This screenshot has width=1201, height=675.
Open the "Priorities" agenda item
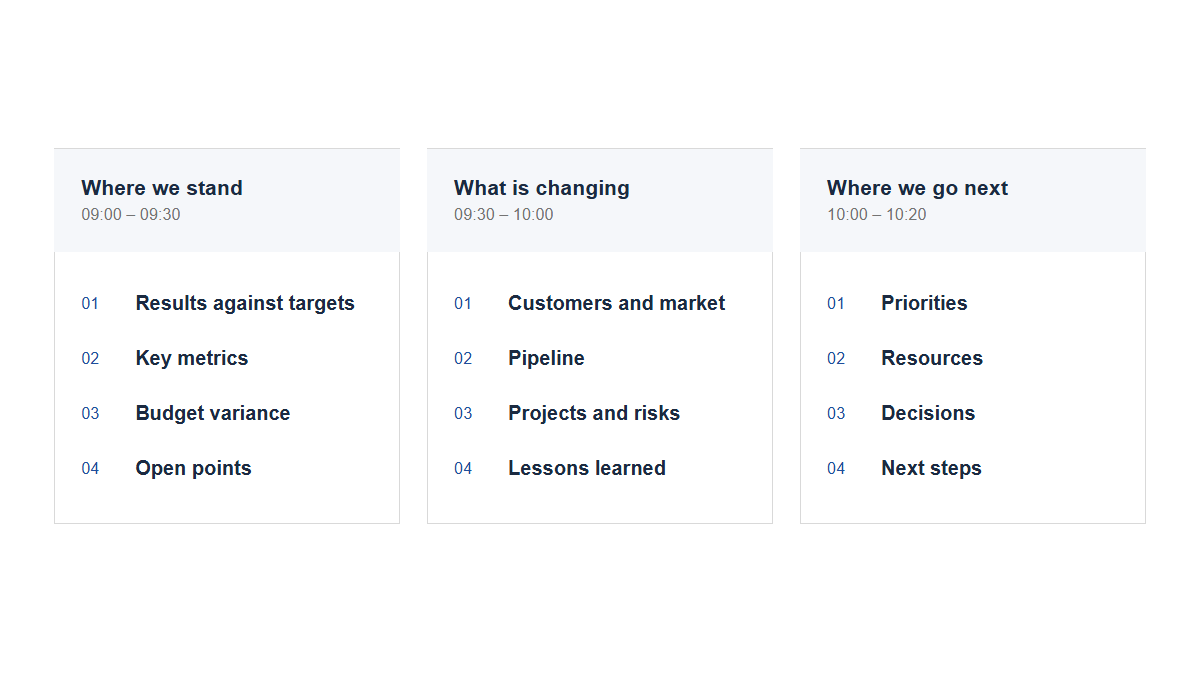coord(924,303)
